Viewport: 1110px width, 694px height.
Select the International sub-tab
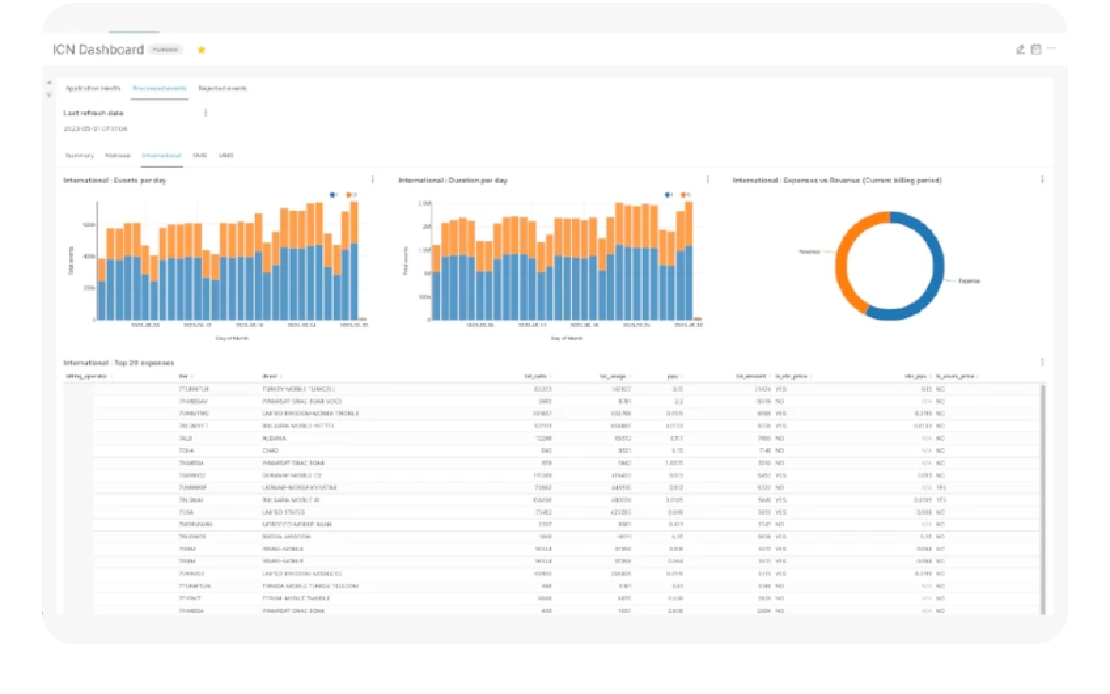[x=161, y=155]
